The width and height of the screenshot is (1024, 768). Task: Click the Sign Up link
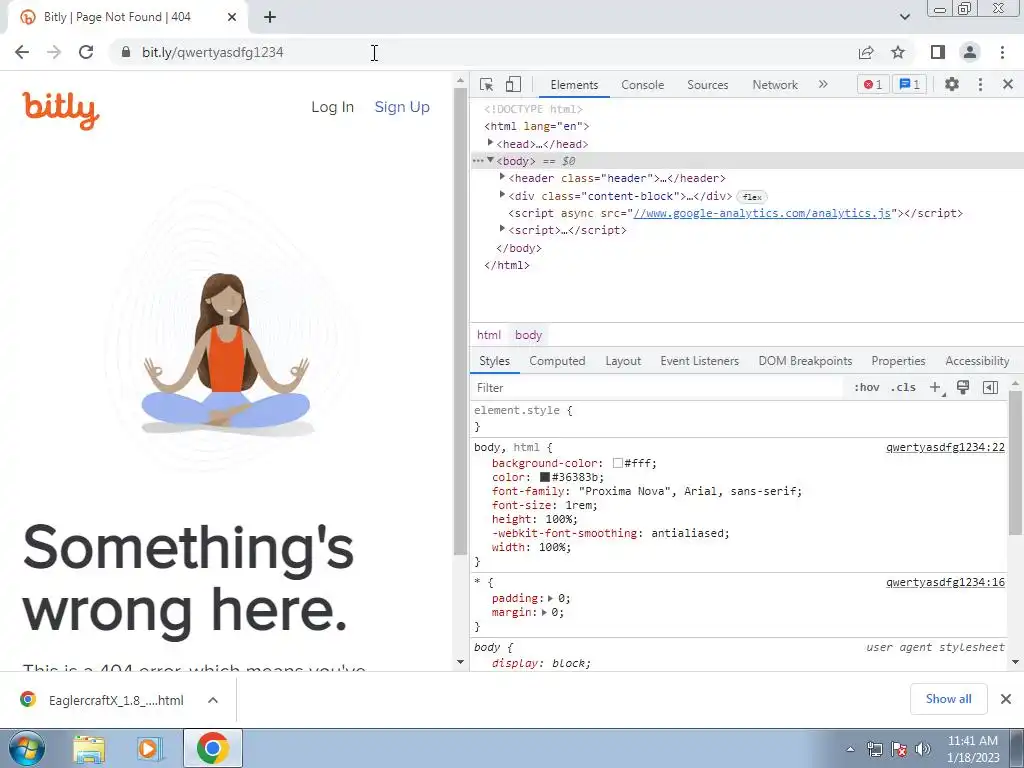[402, 107]
